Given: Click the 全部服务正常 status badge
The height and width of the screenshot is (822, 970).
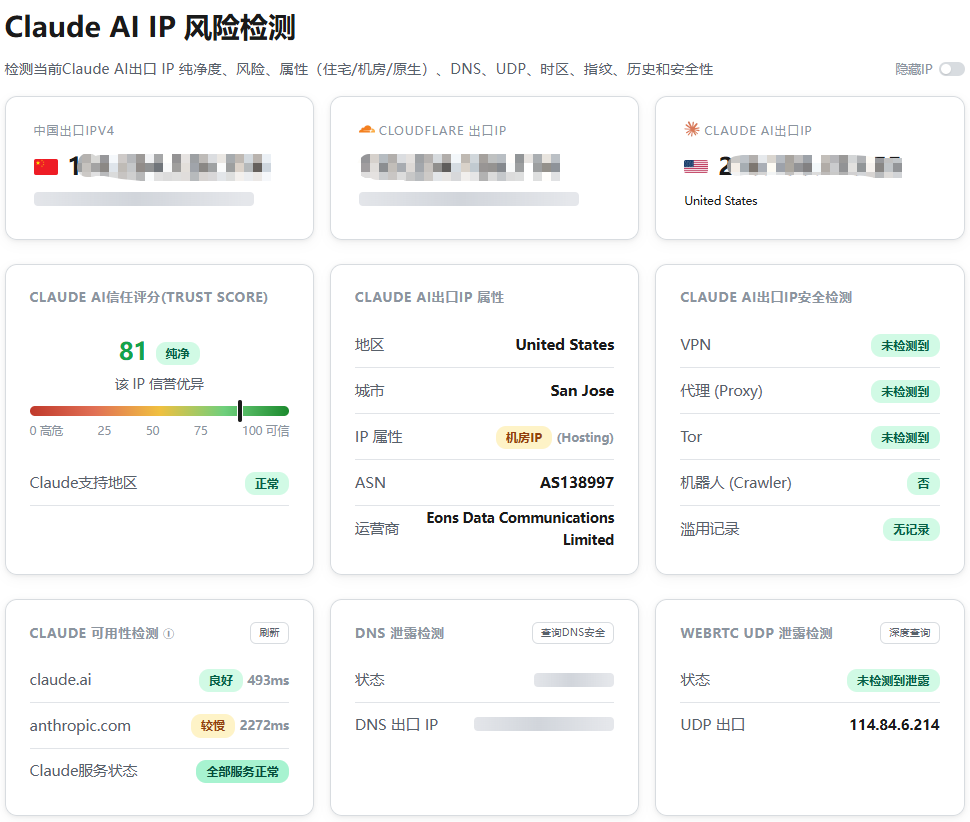Looking at the screenshot, I should tap(242, 772).
